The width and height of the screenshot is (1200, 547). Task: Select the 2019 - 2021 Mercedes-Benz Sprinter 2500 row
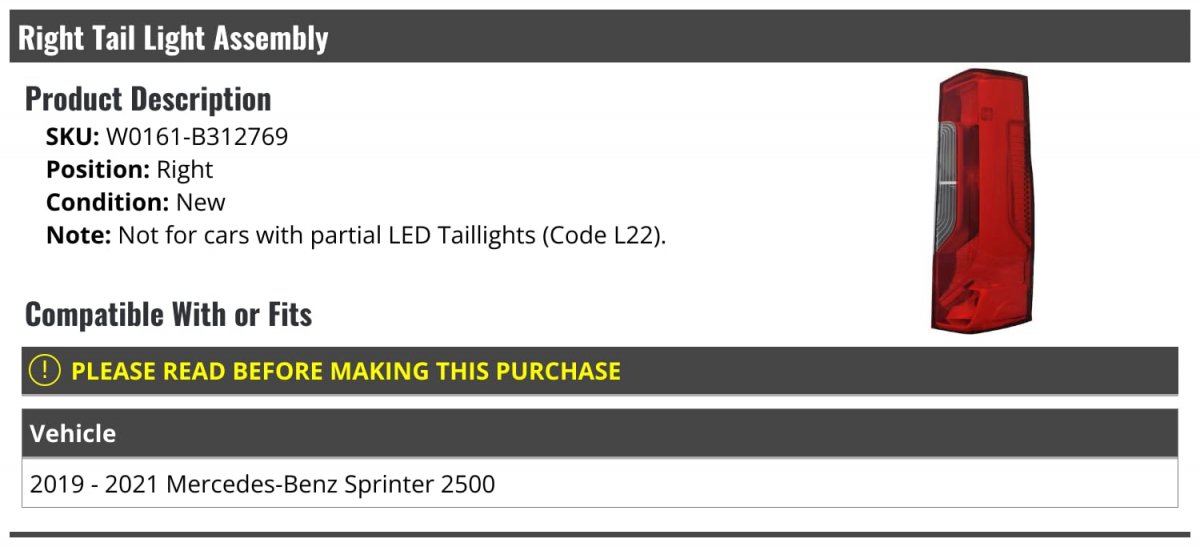[600, 484]
